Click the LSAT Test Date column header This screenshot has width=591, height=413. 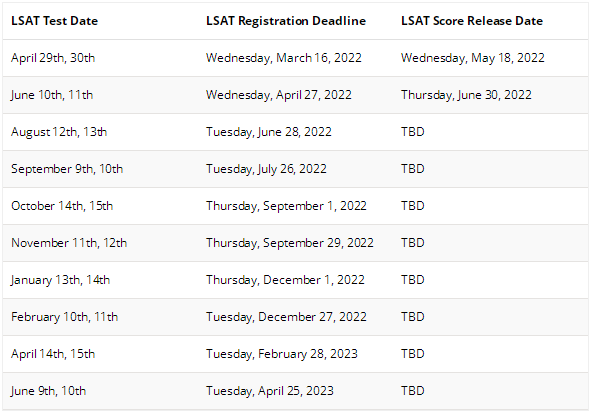point(54,21)
